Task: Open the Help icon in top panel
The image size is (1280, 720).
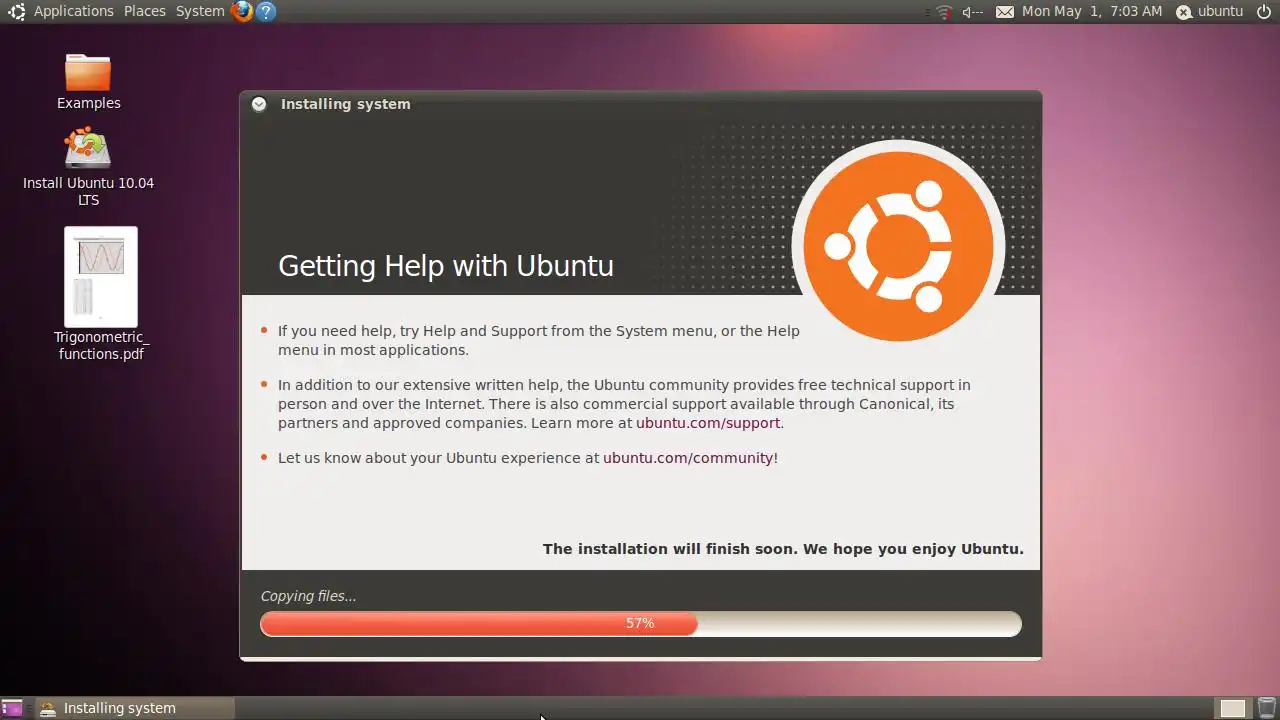Action: (x=265, y=11)
